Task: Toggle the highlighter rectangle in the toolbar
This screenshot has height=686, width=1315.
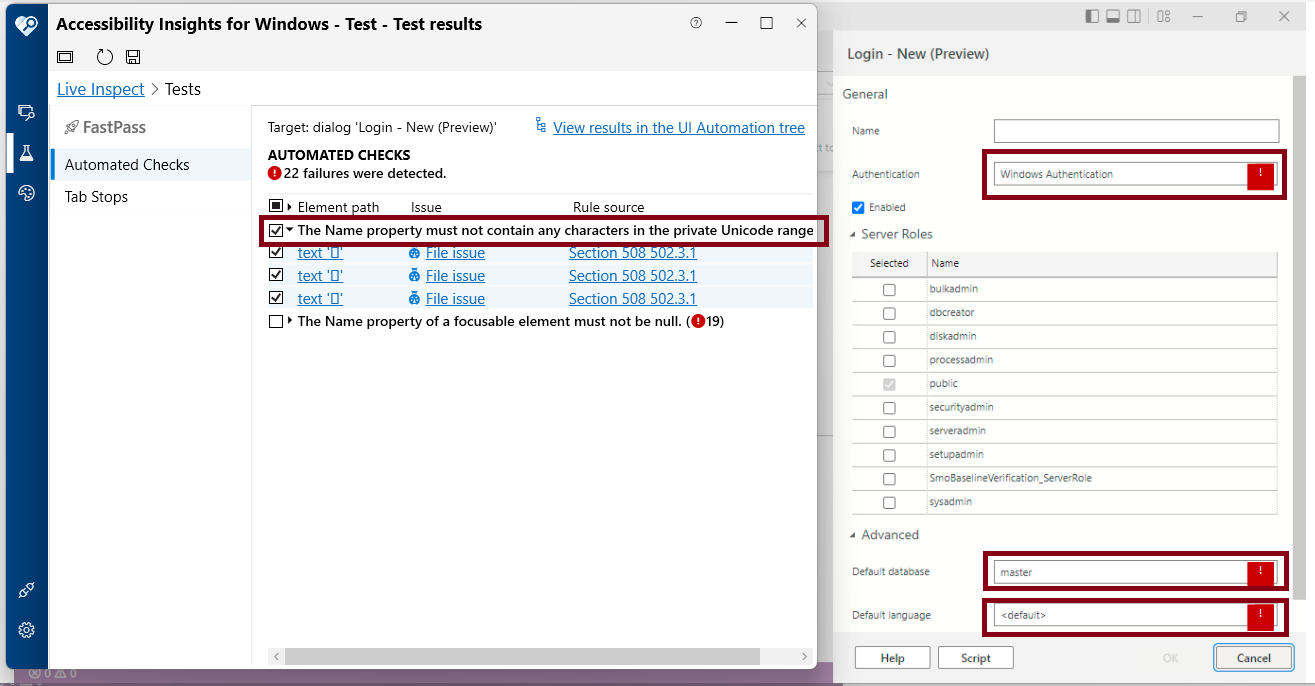Action: click(x=64, y=57)
